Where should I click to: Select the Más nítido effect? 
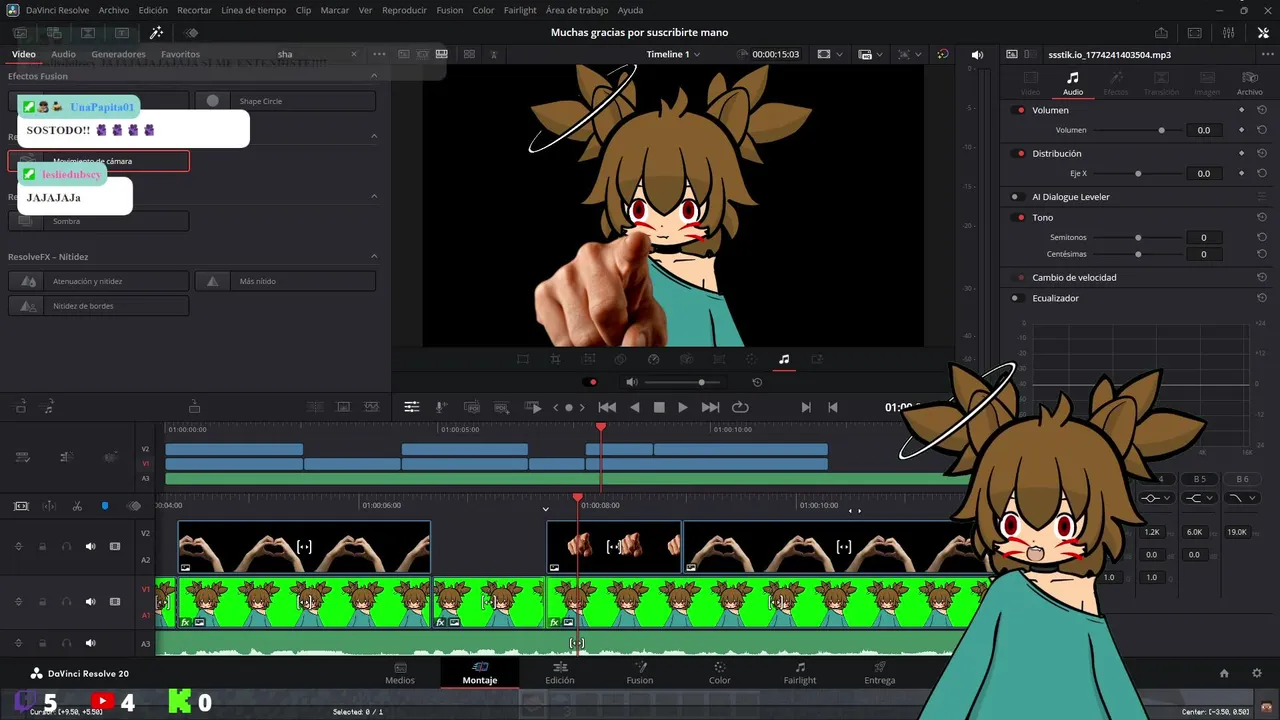285,281
